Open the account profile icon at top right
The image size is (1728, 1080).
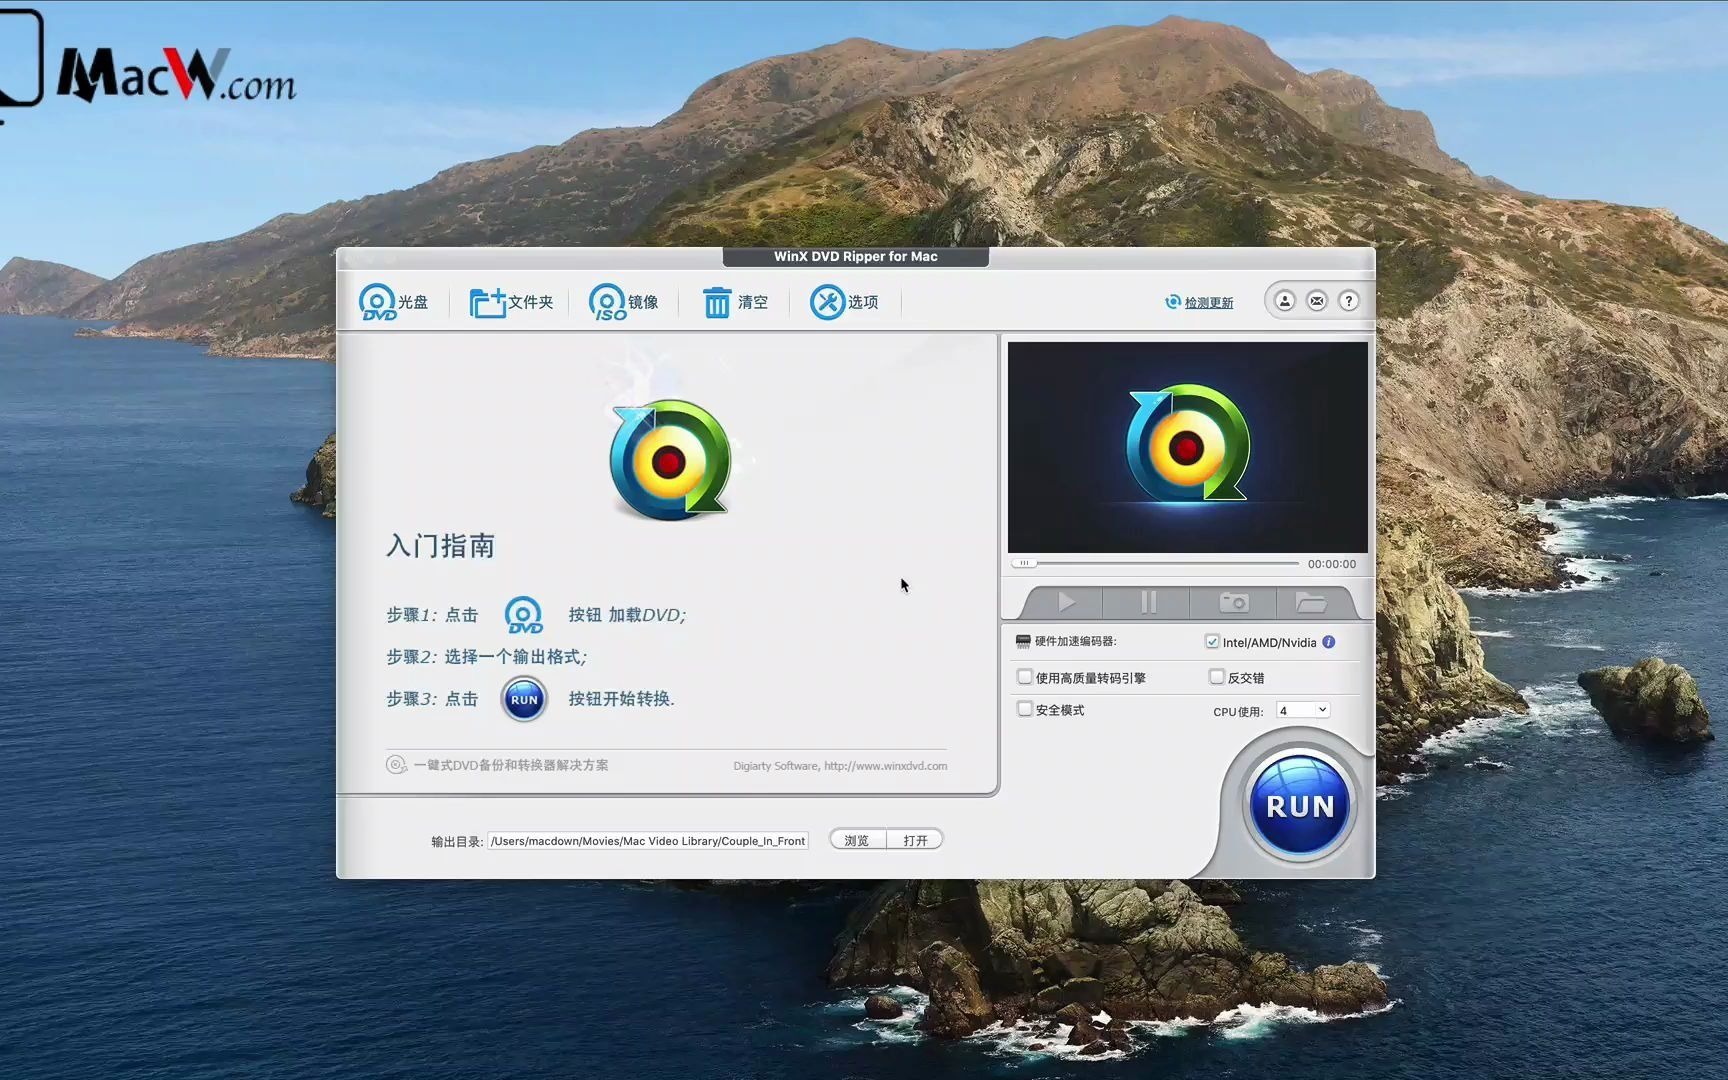(1284, 300)
